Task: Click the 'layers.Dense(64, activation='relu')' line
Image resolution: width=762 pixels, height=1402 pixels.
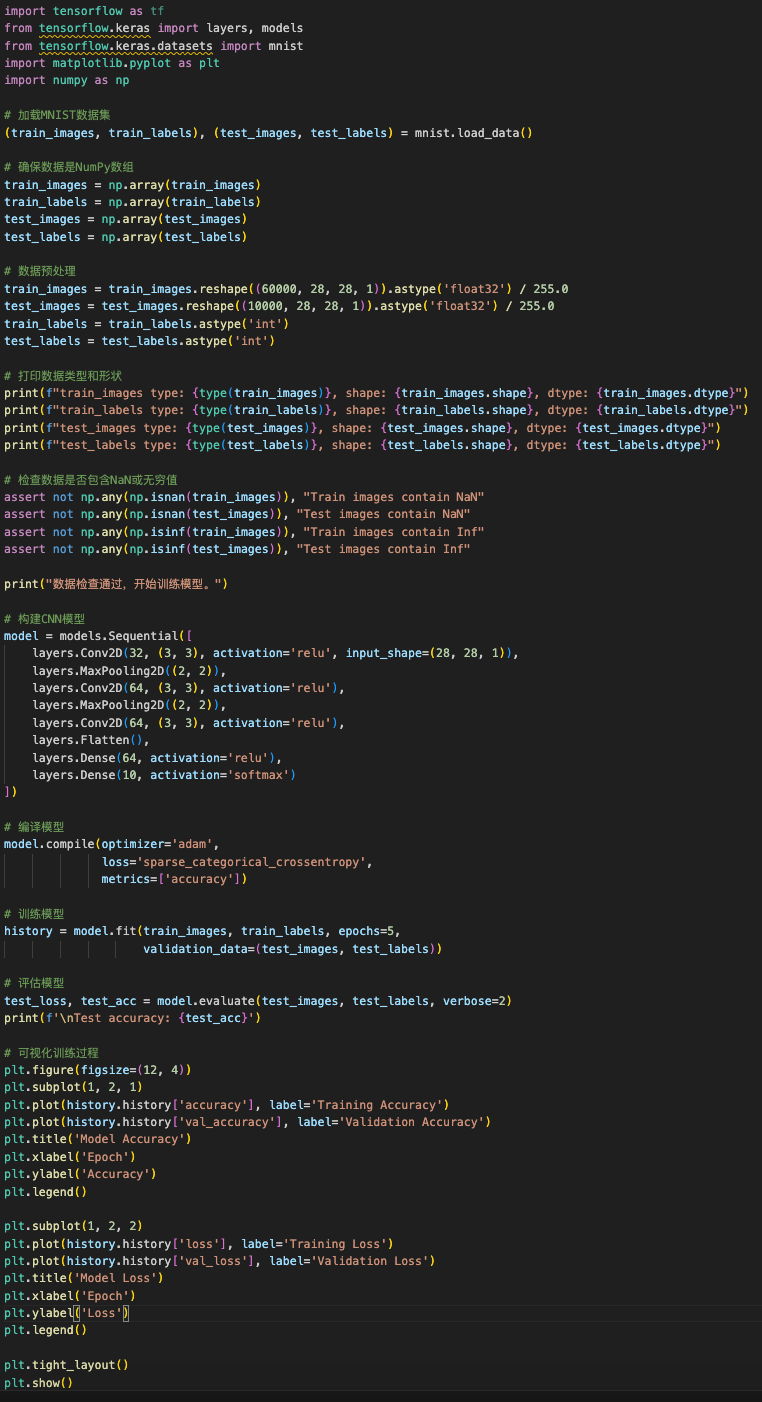Action: point(157,758)
